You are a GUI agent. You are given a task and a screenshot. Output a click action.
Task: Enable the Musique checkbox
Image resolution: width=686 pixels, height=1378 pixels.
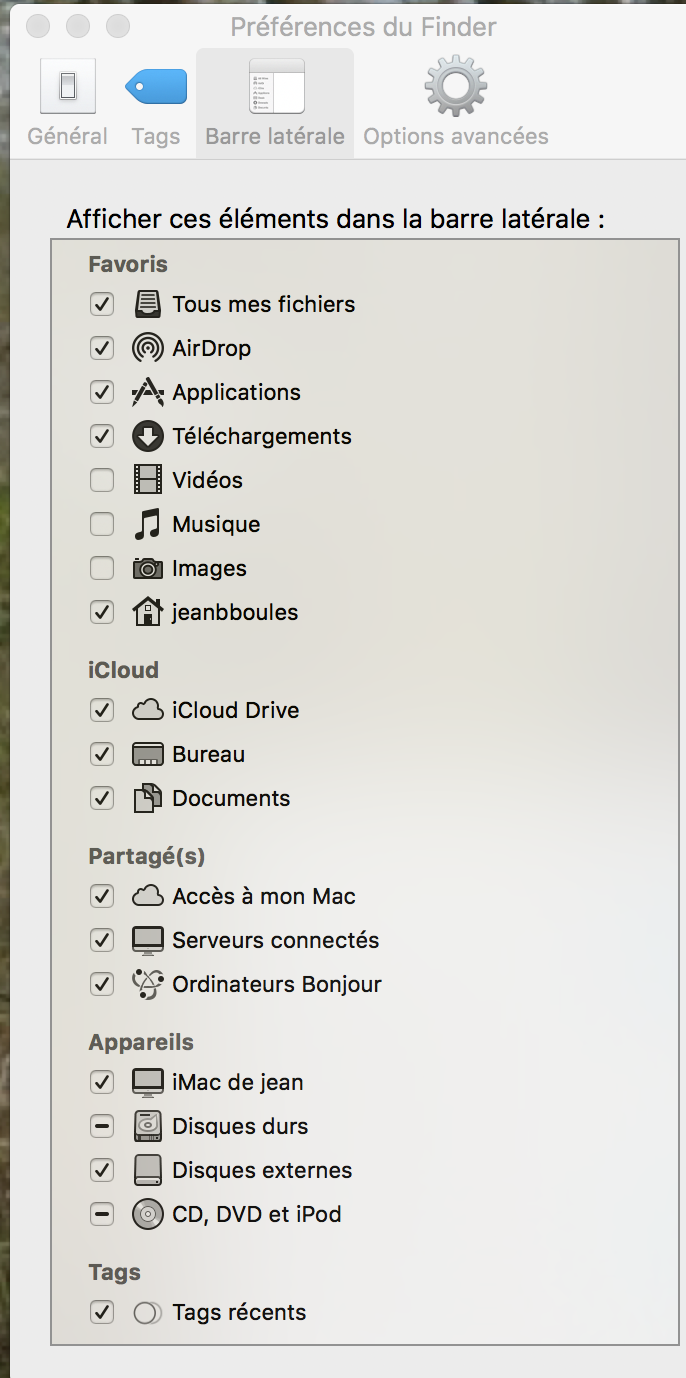click(102, 524)
